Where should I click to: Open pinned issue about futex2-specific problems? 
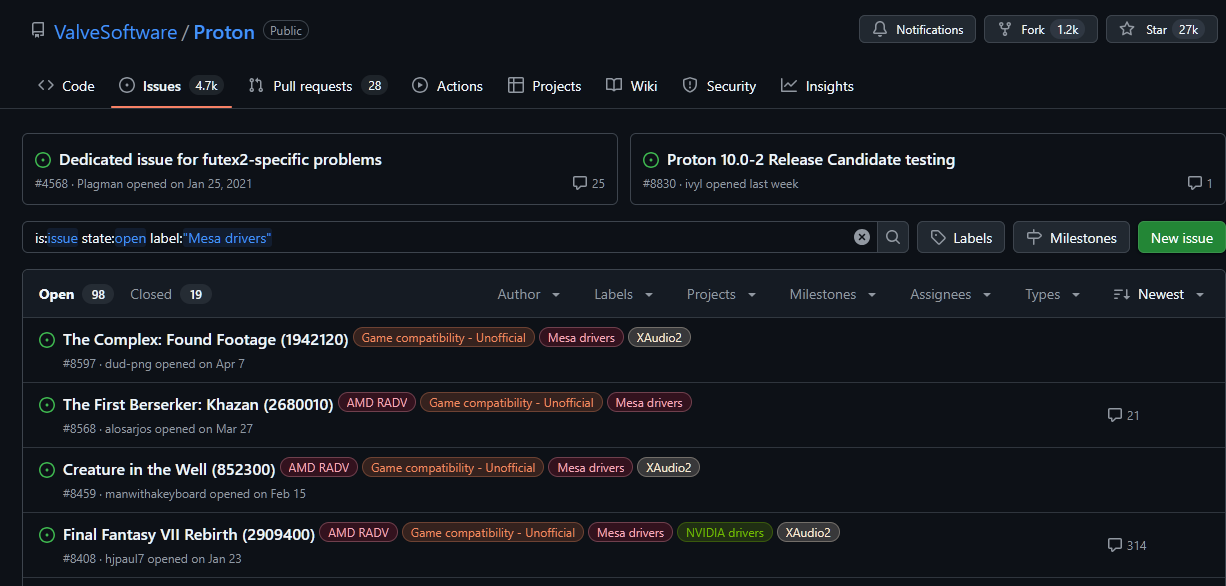(x=220, y=160)
